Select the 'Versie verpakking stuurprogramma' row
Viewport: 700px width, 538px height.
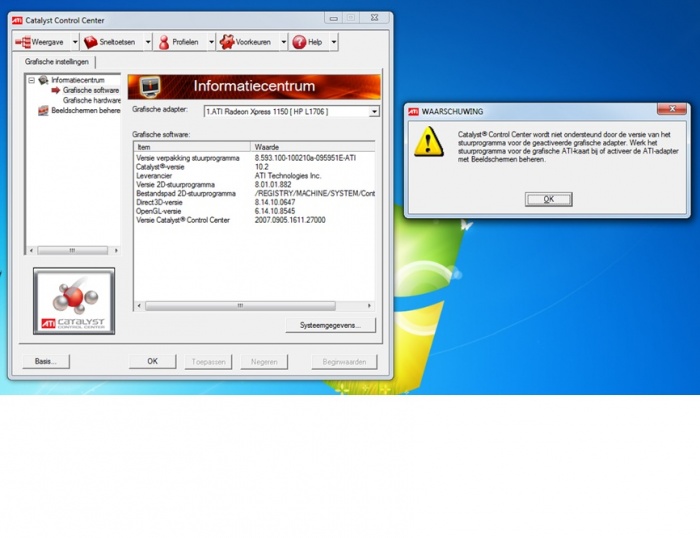(254, 158)
